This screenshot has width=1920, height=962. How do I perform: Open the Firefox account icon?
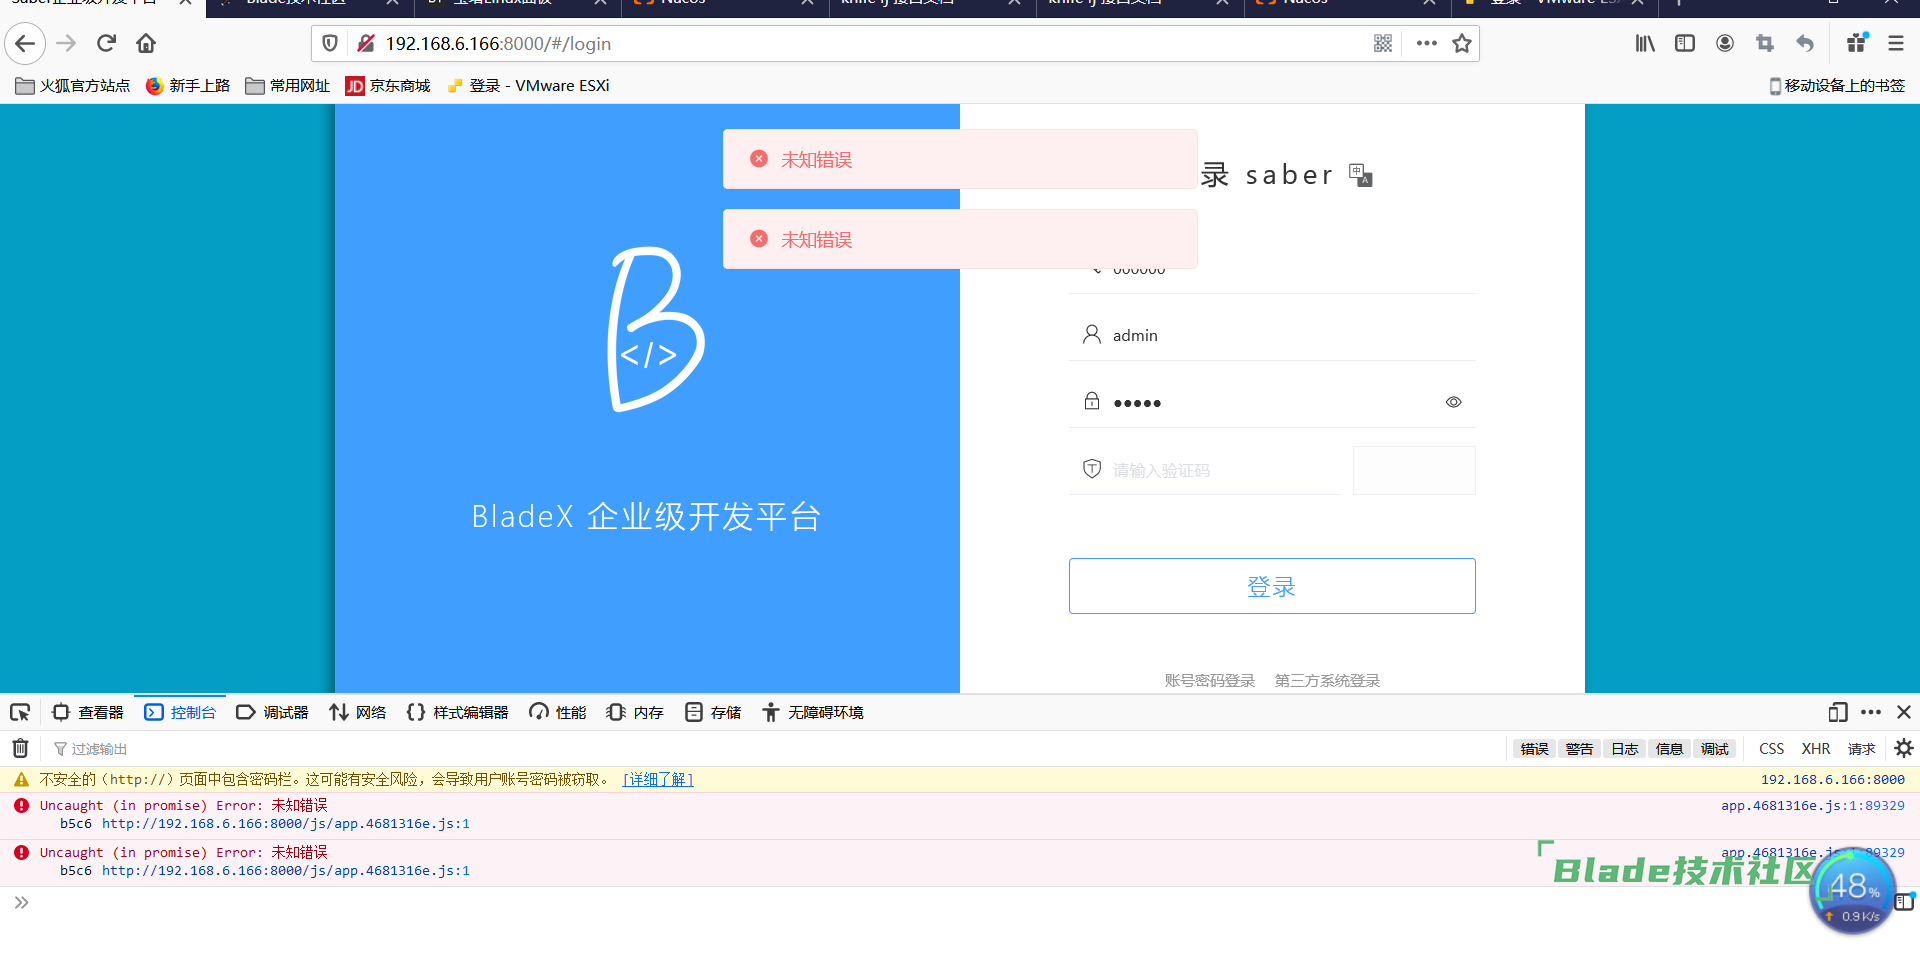click(1725, 43)
